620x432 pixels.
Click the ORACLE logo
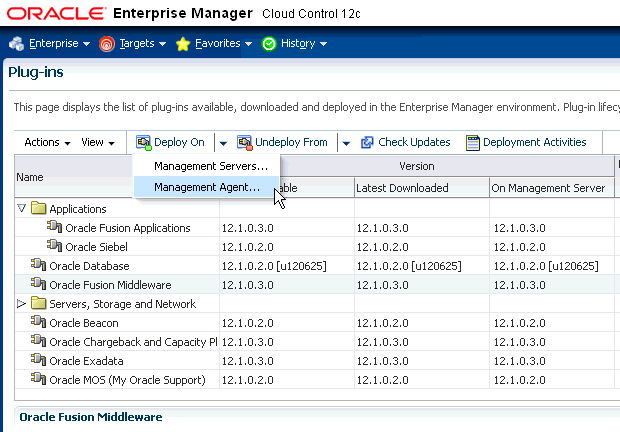point(57,13)
